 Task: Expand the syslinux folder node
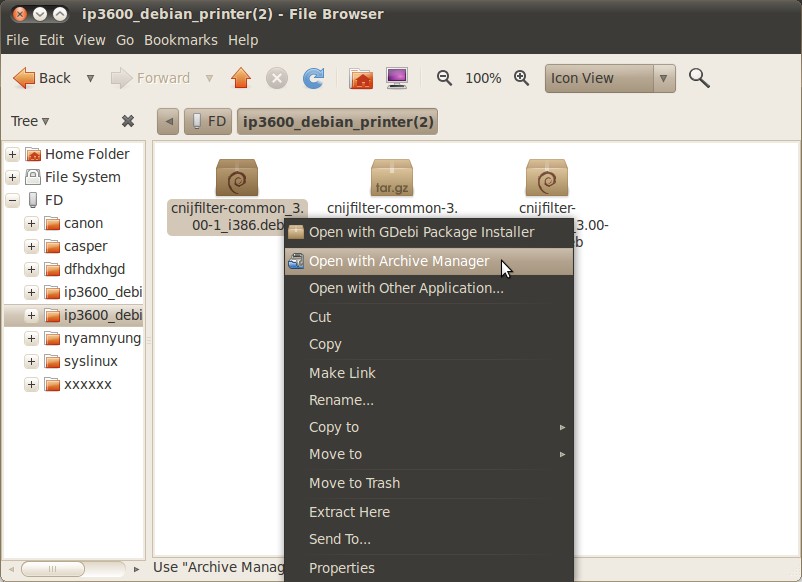click(x=31, y=362)
